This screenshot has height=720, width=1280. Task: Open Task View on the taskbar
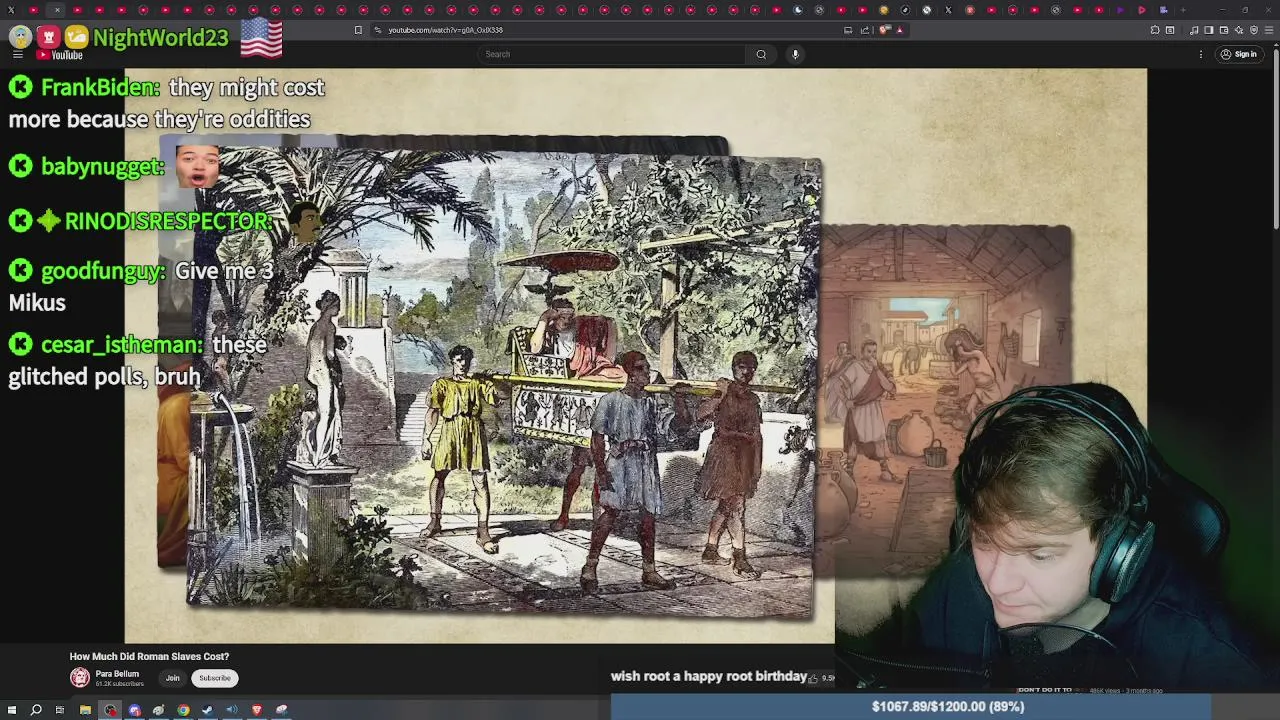(60, 710)
